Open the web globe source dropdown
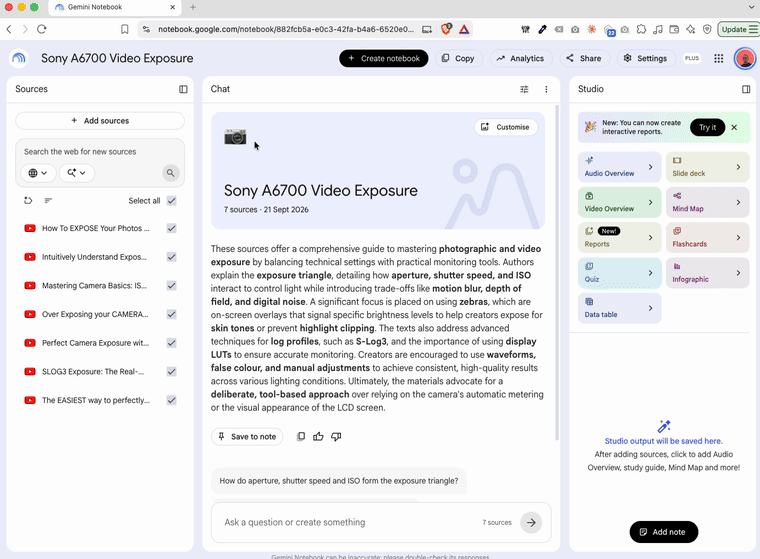 click(x=38, y=173)
